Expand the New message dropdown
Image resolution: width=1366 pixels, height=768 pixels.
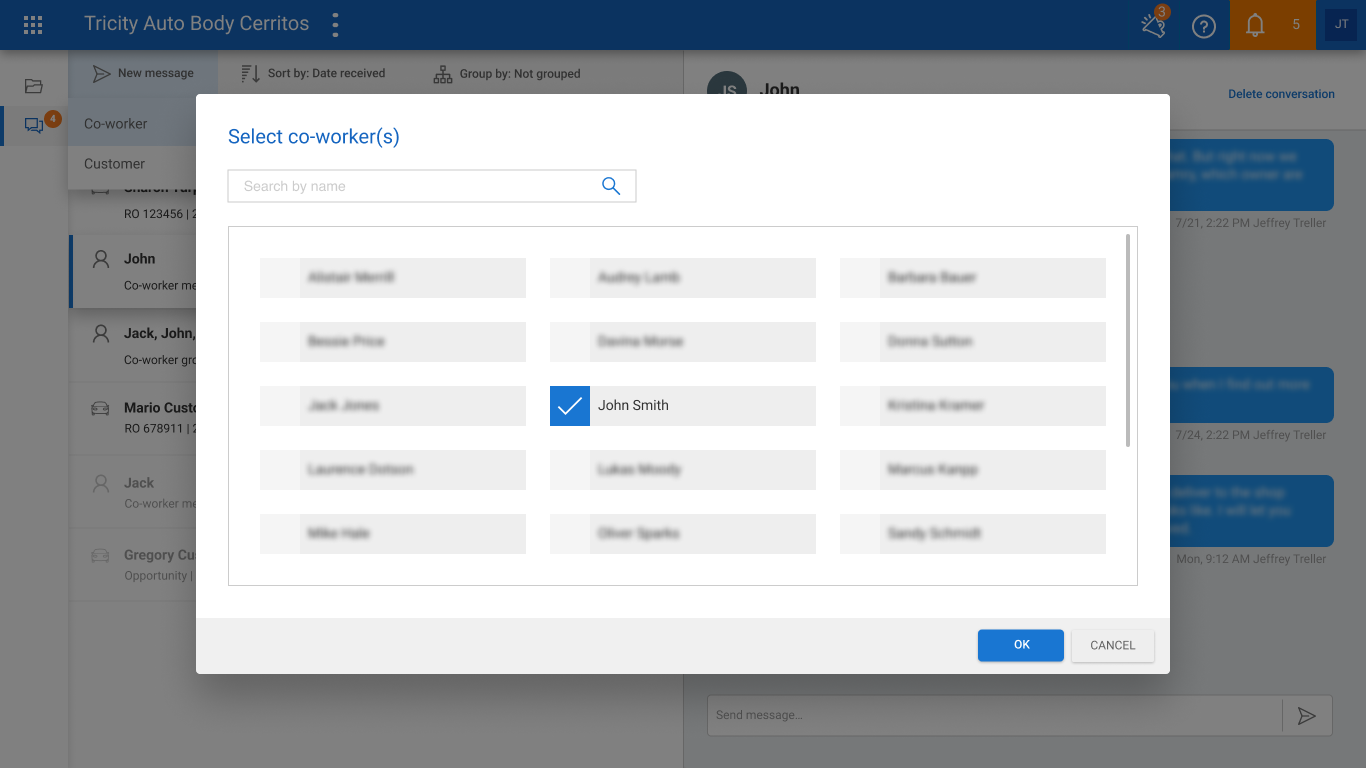(143, 73)
